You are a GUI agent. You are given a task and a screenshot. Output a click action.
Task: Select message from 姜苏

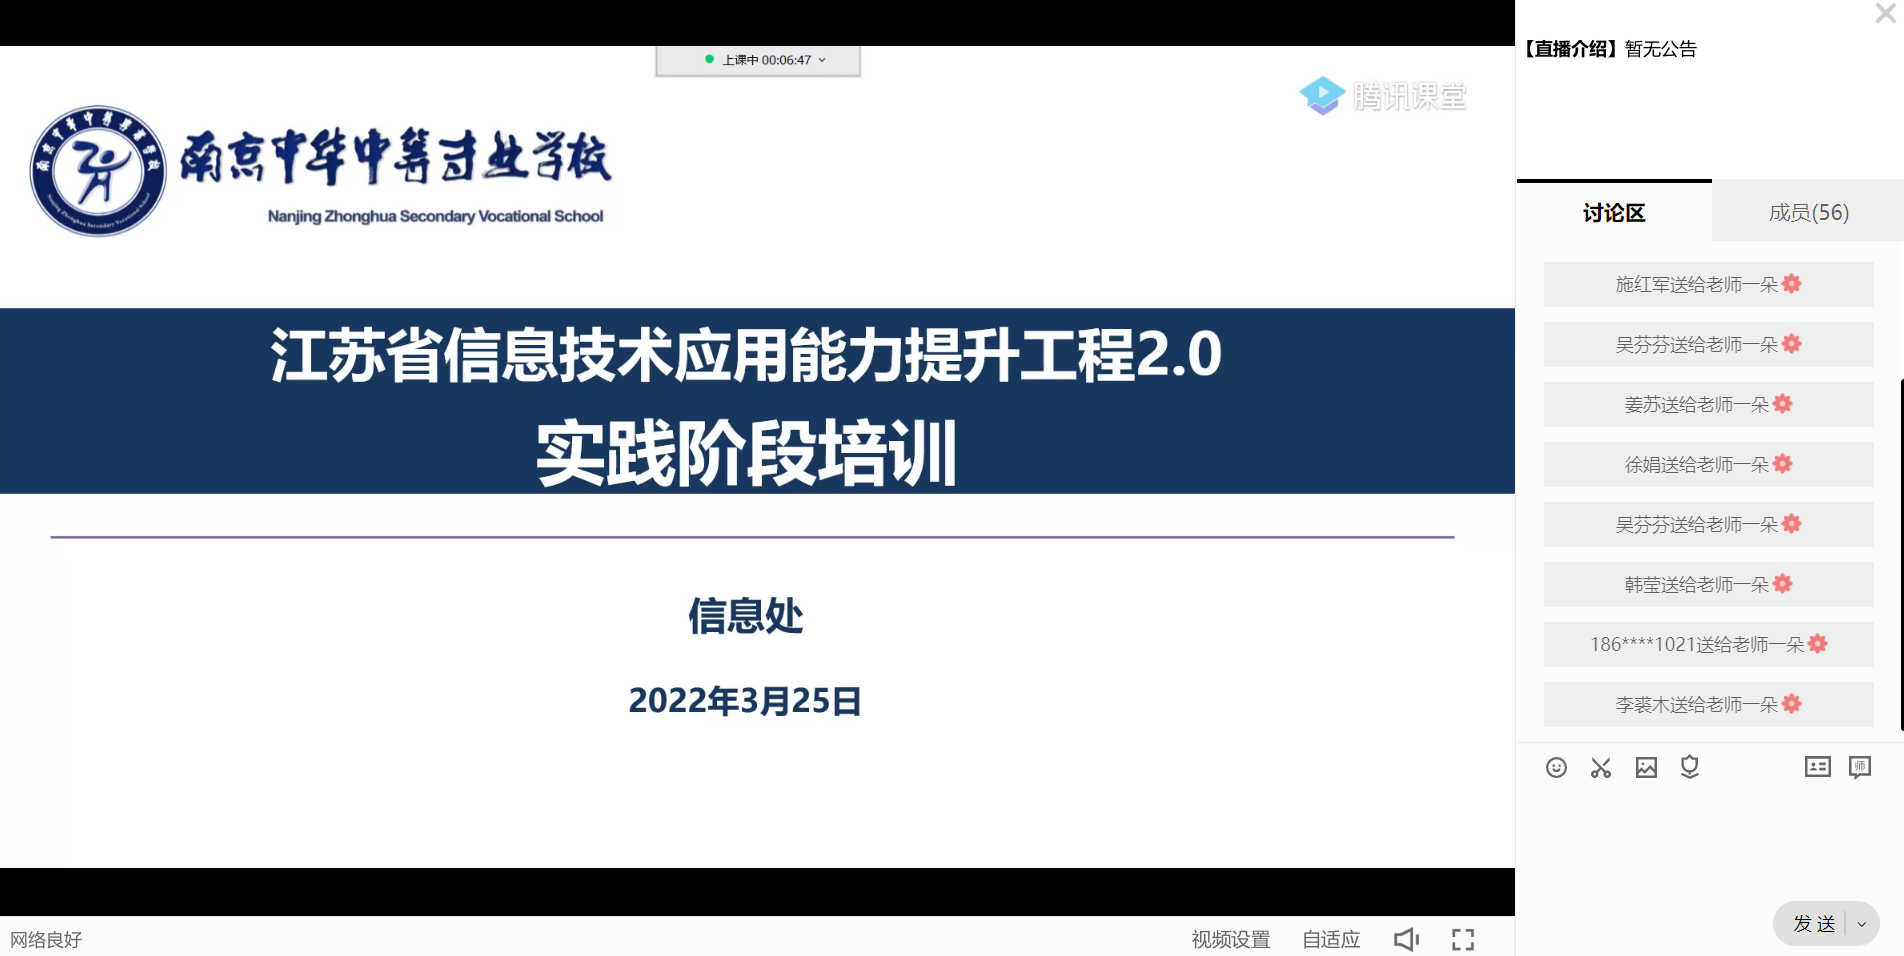click(1708, 404)
